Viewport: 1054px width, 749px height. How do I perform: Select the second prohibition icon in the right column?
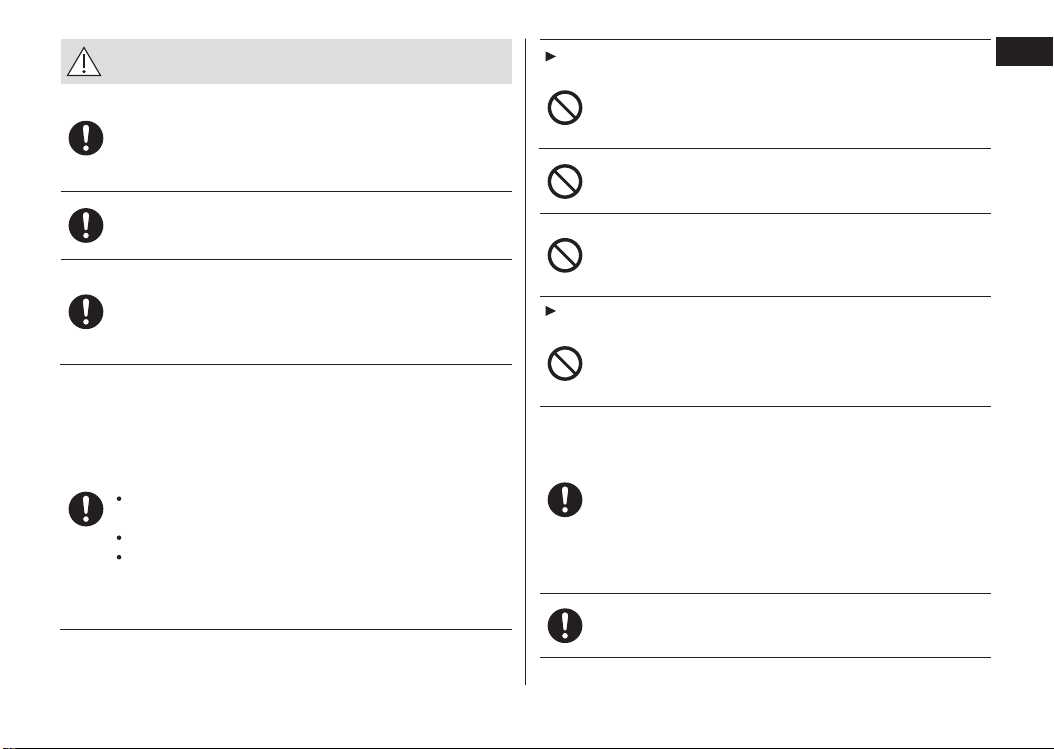coord(565,182)
